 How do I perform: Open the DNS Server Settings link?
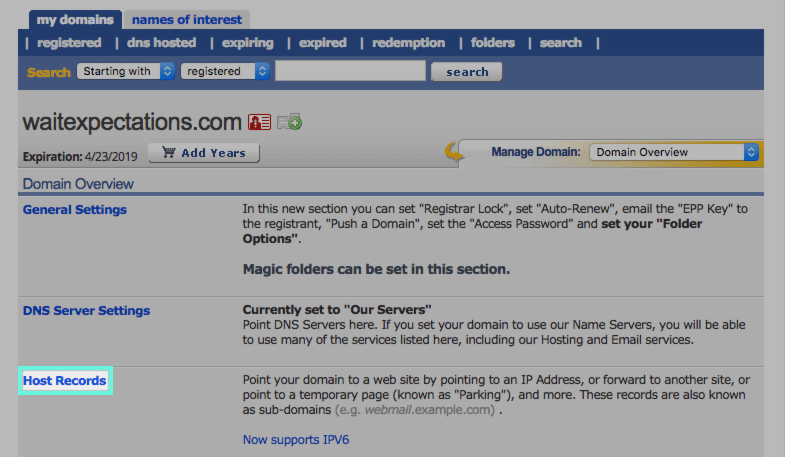coord(86,311)
